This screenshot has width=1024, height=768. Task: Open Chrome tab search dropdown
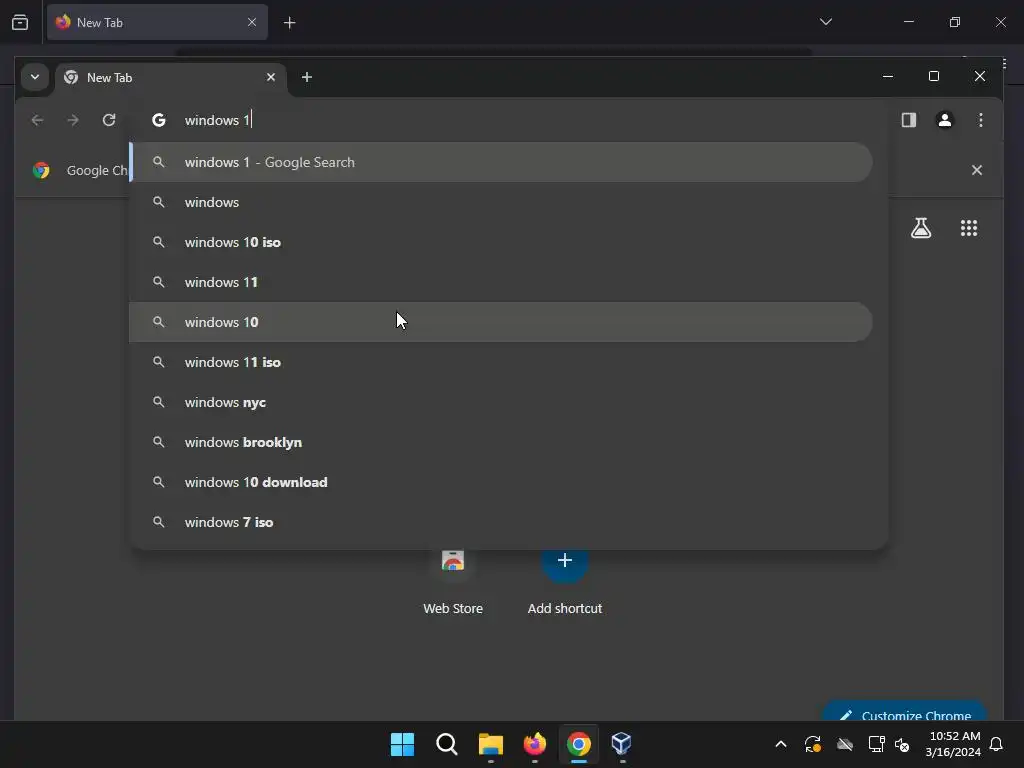(35, 77)
